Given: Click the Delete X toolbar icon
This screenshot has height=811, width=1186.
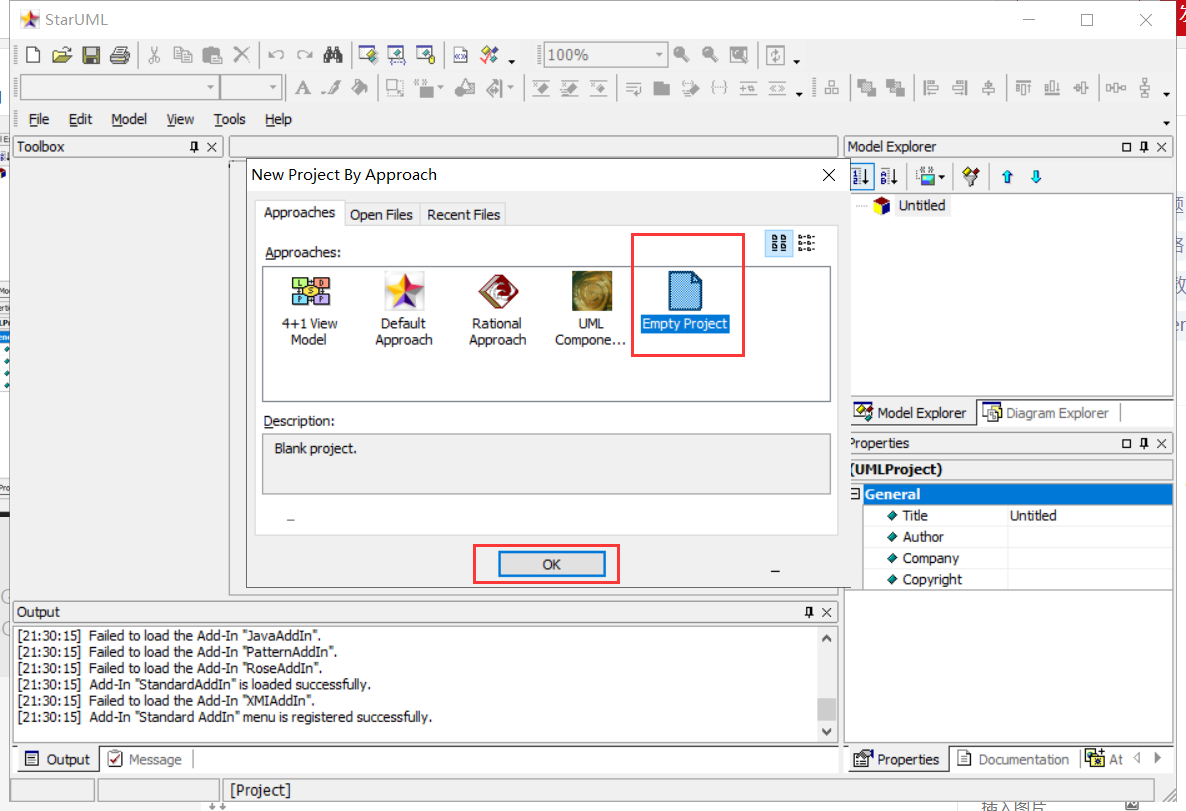Looking at the screenshot, I should (x=241, y=54).
